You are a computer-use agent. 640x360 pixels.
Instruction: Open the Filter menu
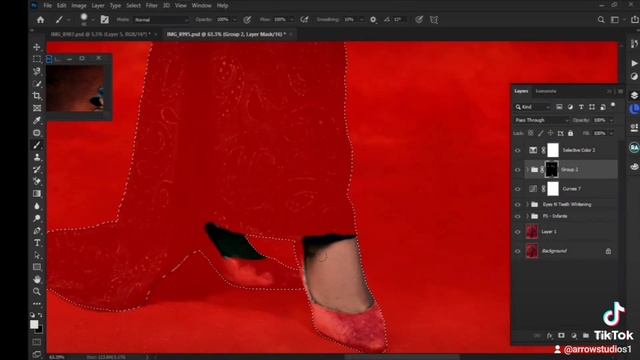click(151, 6)
